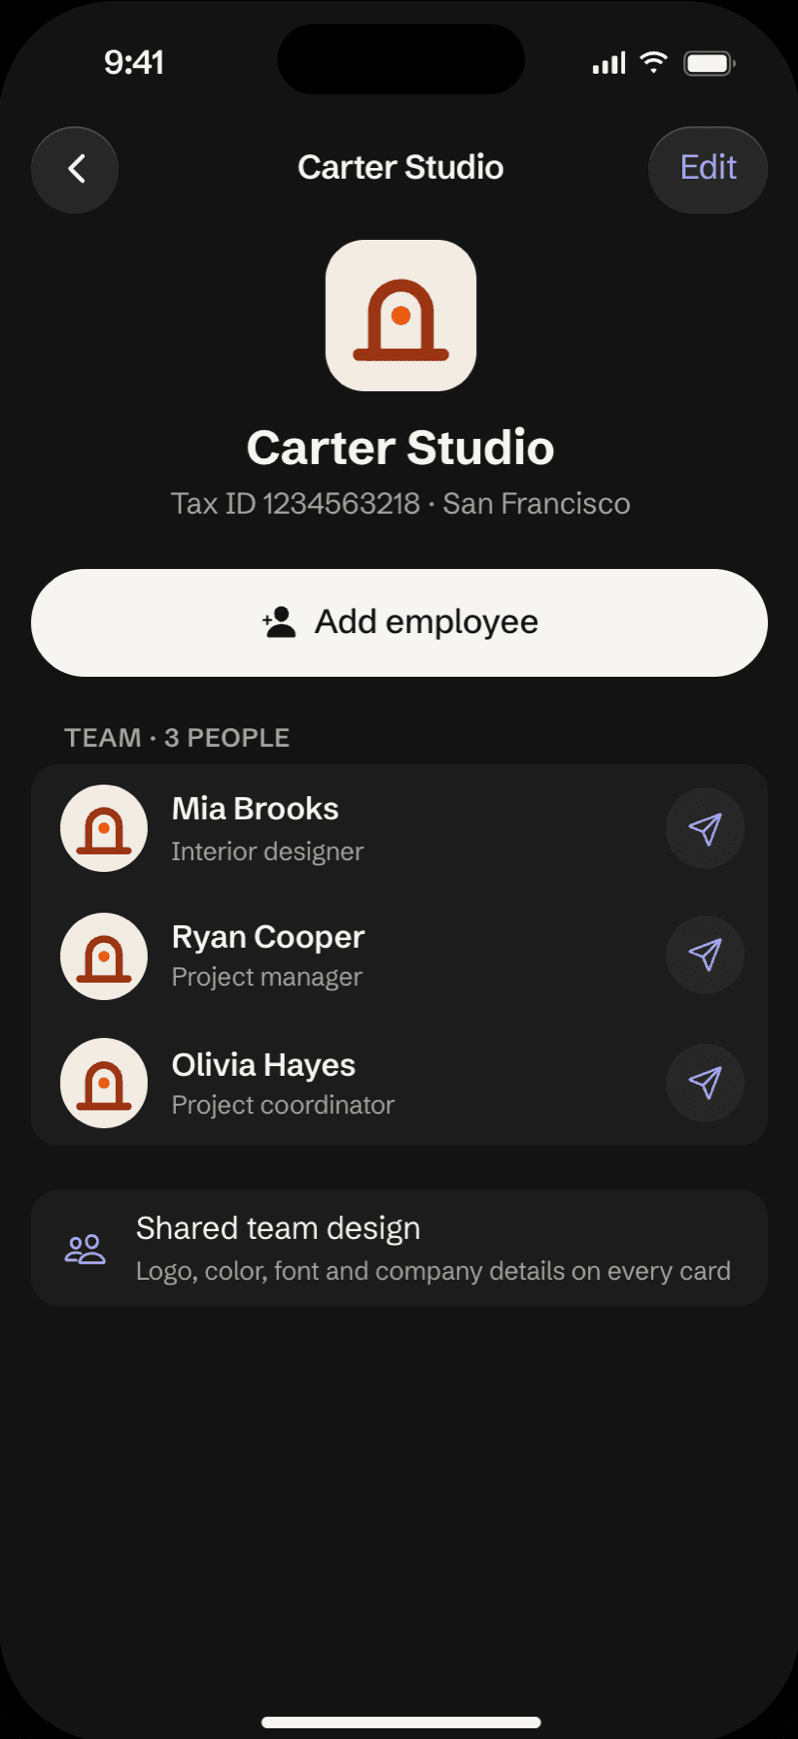The height and width of the screenshot is (1739, 798).
Task: Select the Olivia Hayes name
Action: click(x=264, y=1065)
